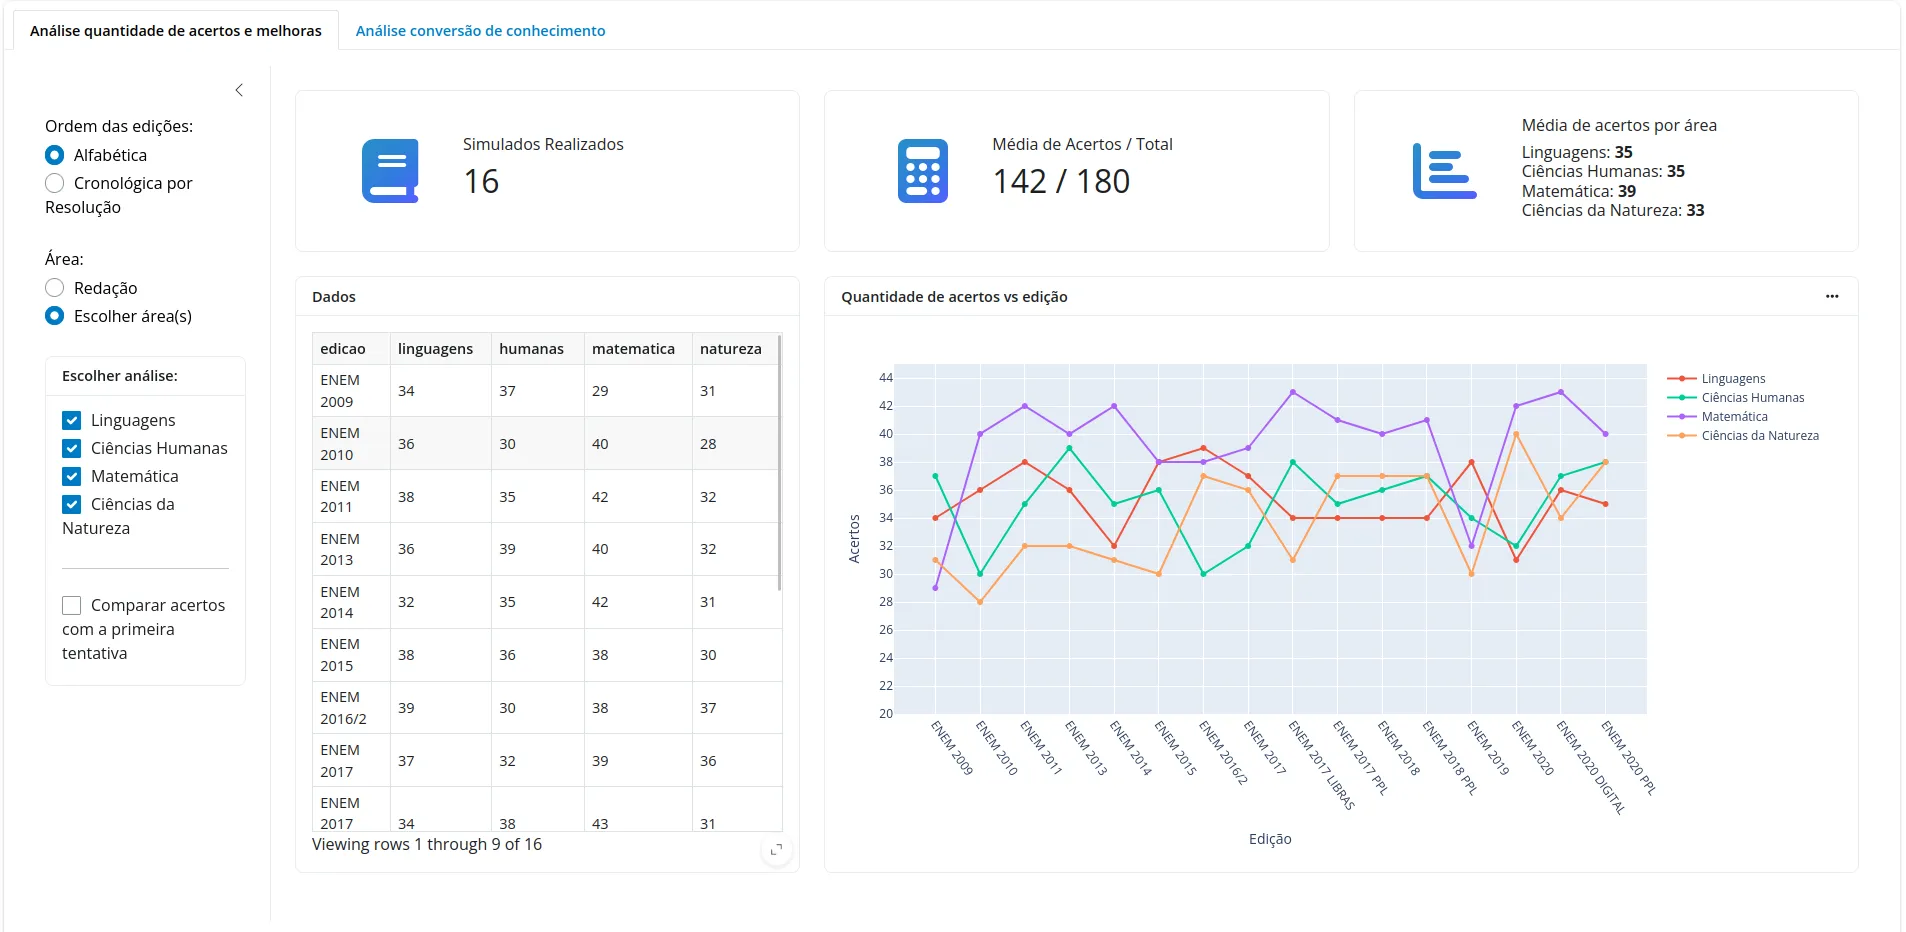Click the bar chart icon for Média por área
1906x932 pixels.
1444,171
